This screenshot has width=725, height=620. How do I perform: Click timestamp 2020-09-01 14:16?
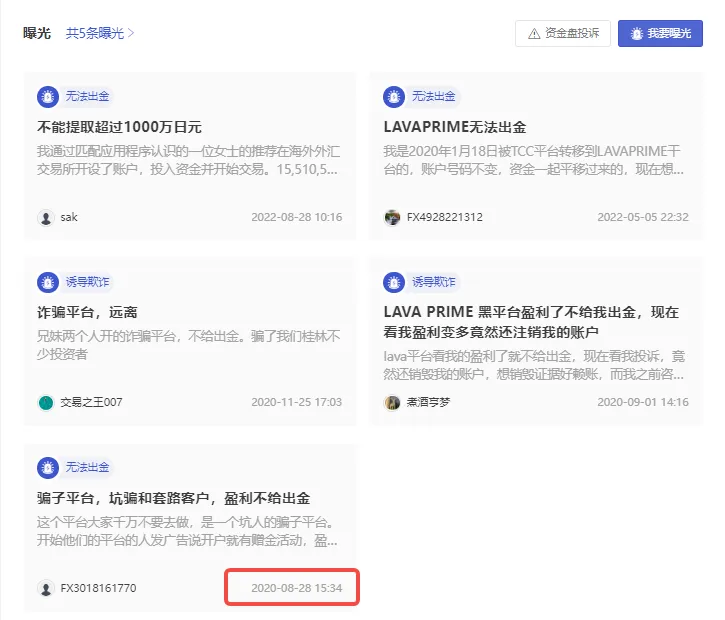[x=643, y=402]
